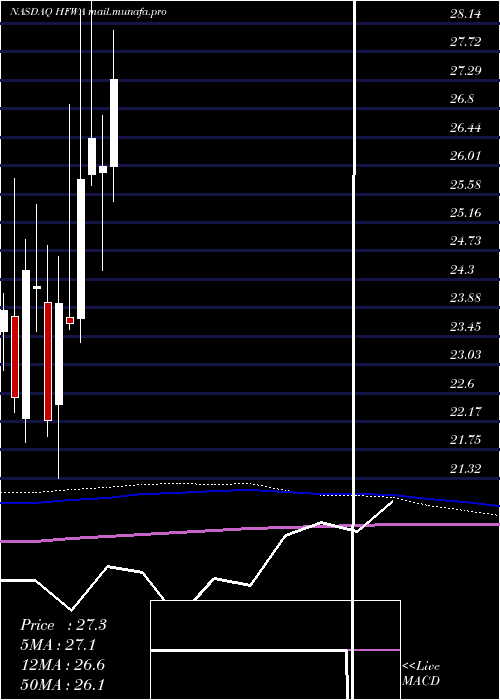Click the 27.72 price axis label
This screenshot has height=700, width=500.
tap(466, 42)
